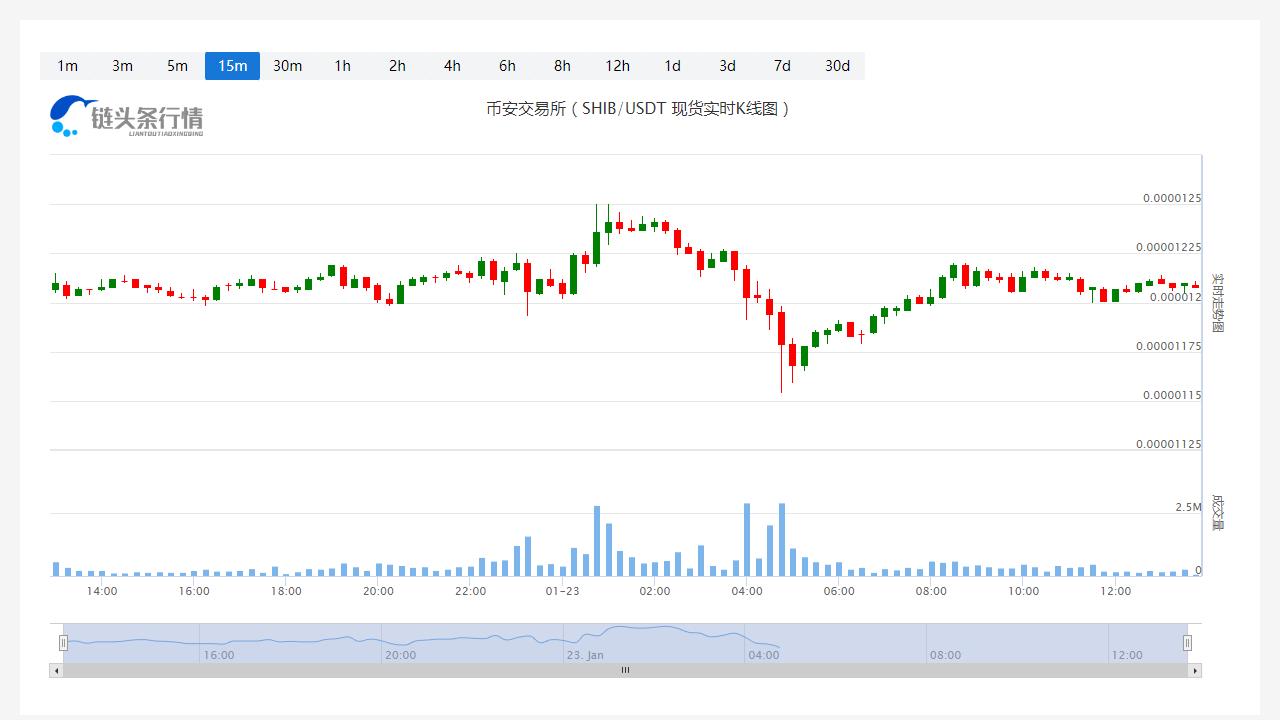The width and height of the screenshot is (1280, 720).
Task: Select the 4h interval
Action: [x=452, y=66]
